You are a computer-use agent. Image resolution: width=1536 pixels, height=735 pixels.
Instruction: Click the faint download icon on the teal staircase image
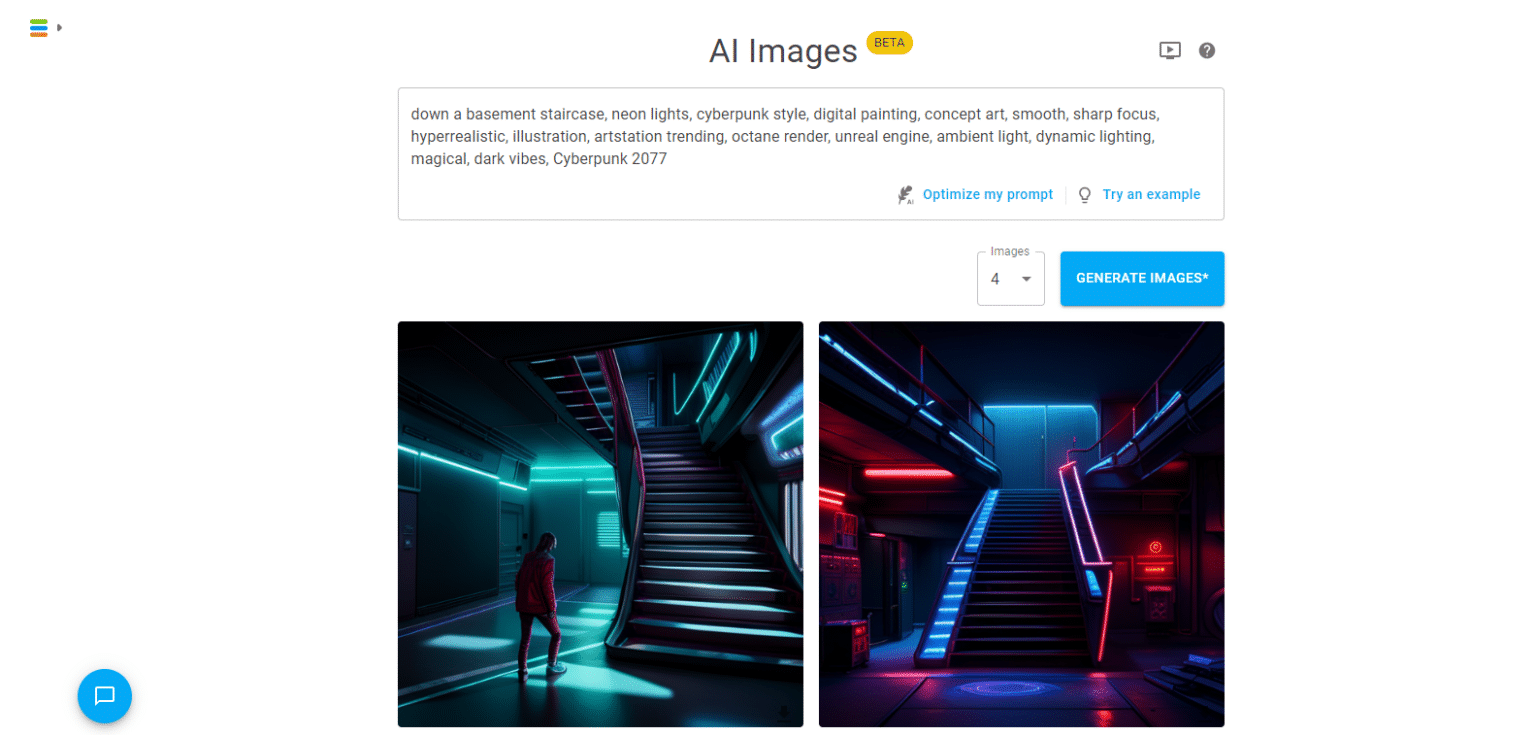click(x=783, y=713)
